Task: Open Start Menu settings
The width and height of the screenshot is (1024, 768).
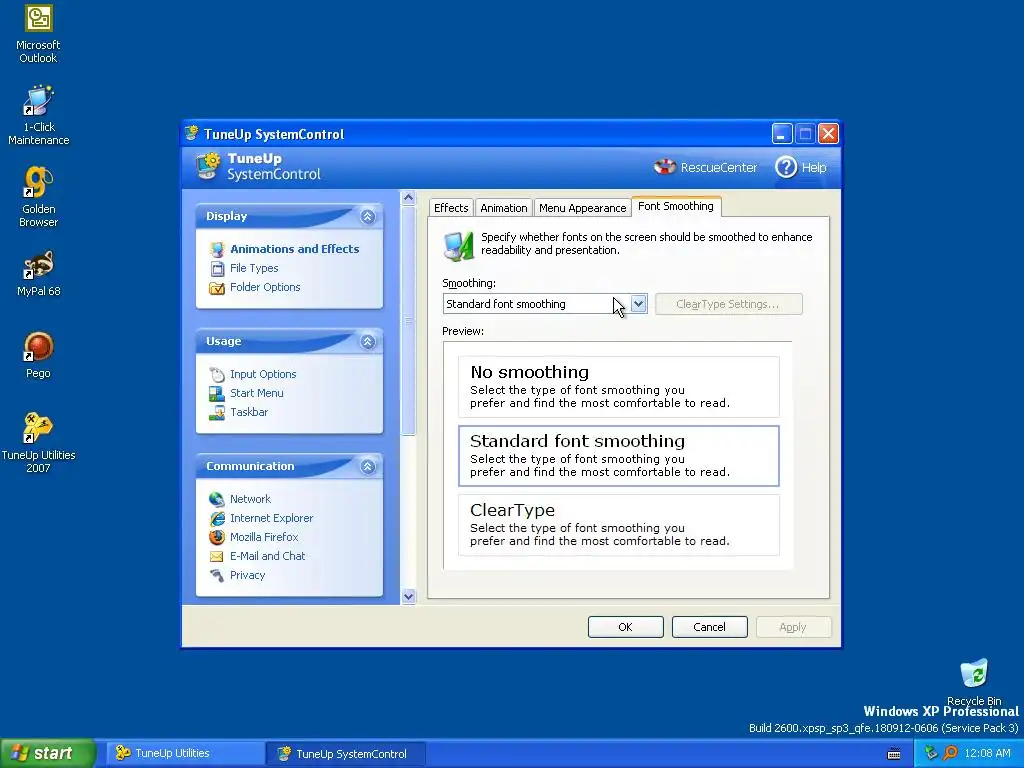Action: 257,393
